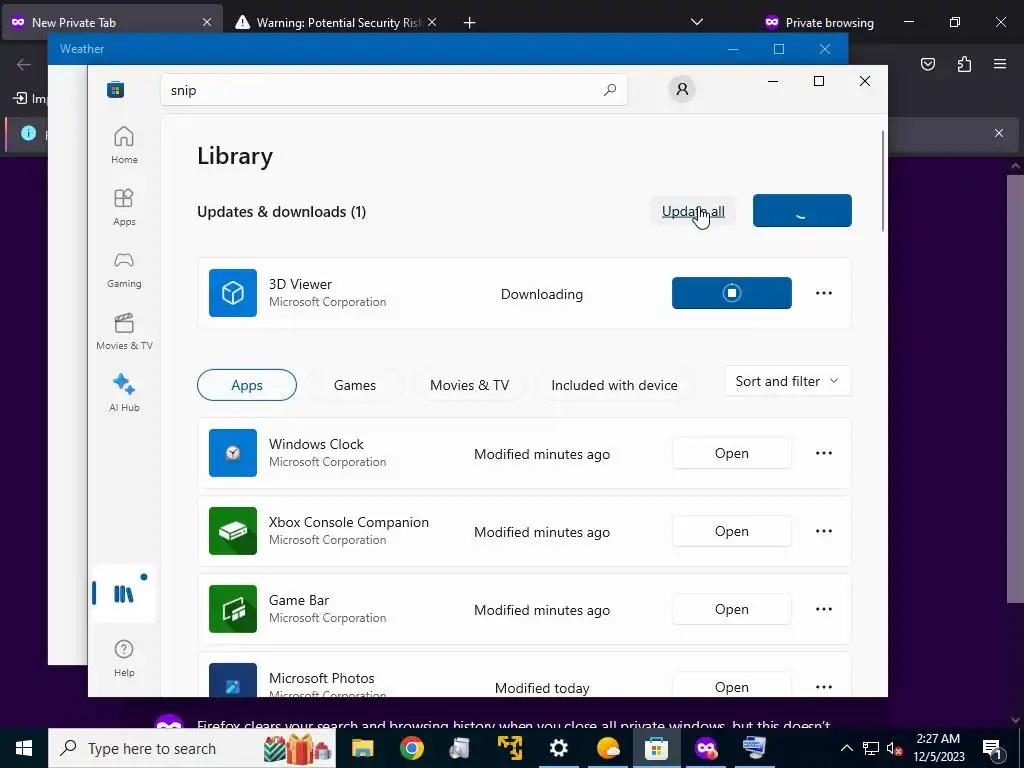
Task: Open Microsoft Photos app
Action: coord(731,686)
